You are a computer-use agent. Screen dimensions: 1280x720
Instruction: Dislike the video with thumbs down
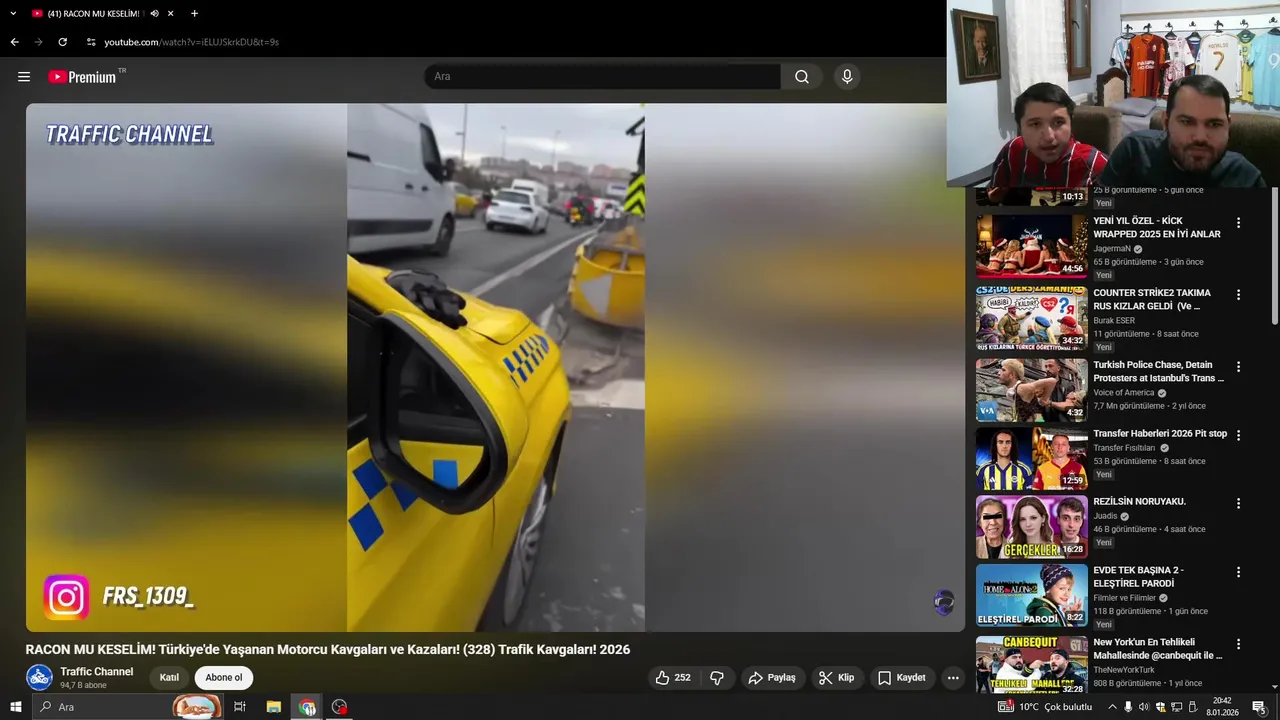point(716,678)
